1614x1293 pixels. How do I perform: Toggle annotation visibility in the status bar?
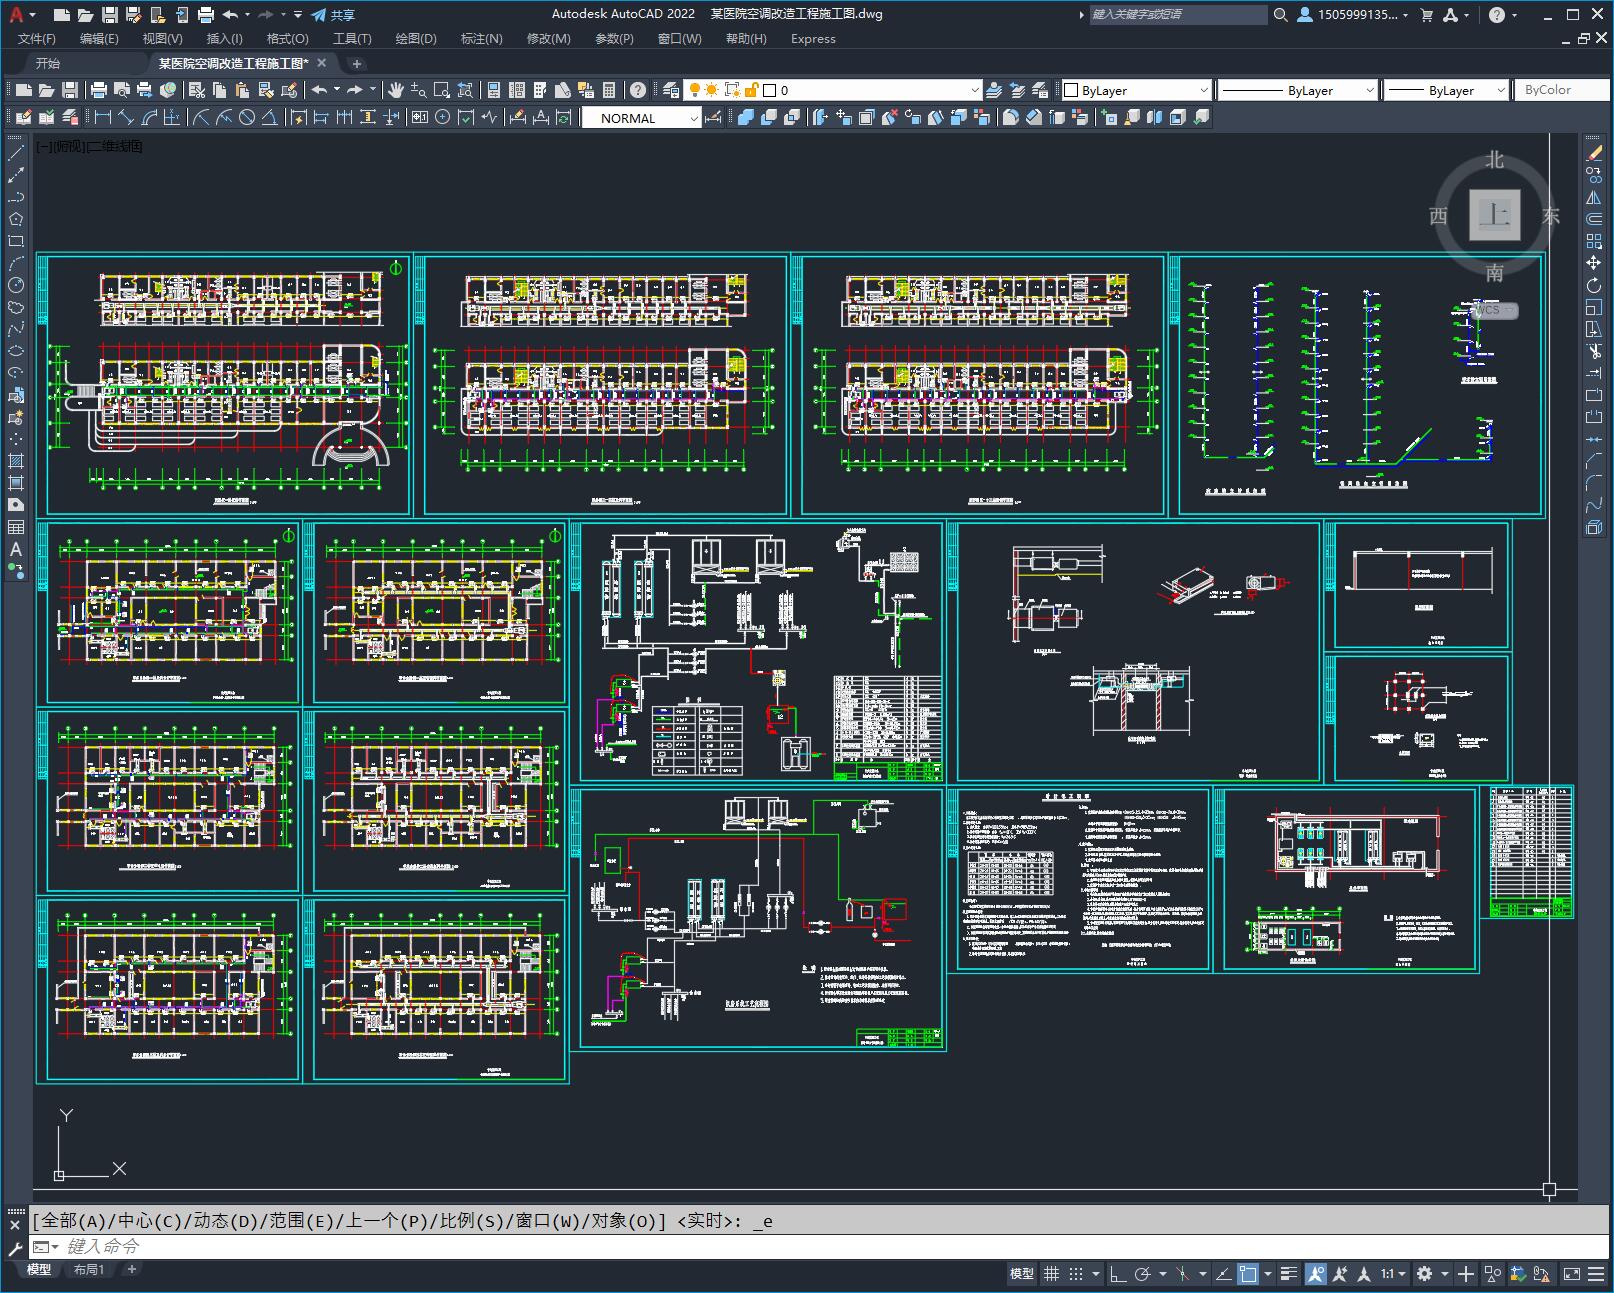[x=1316, y=1274]
